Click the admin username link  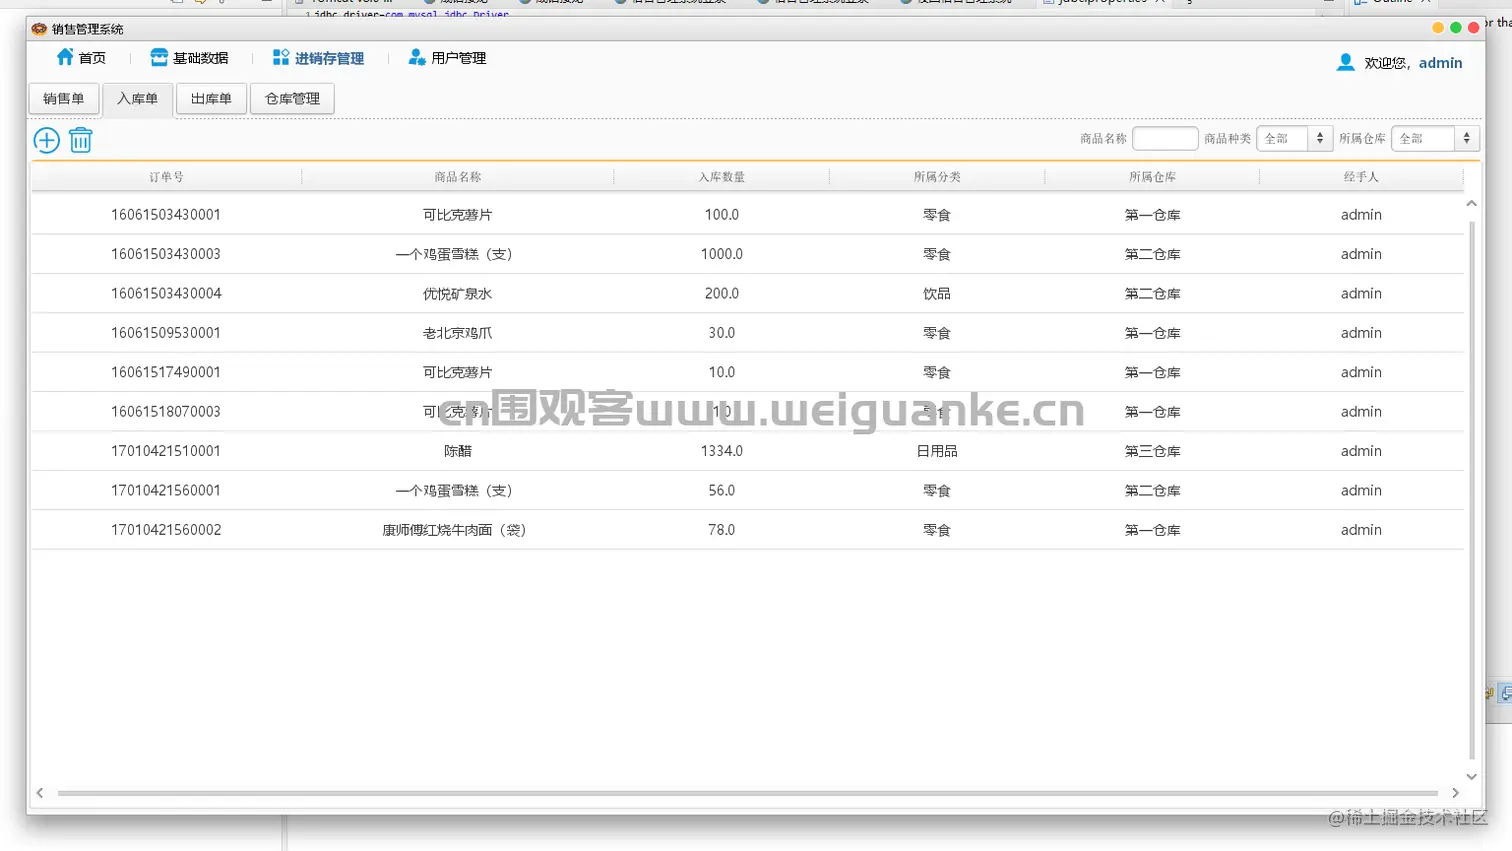tap(1440, 62)
